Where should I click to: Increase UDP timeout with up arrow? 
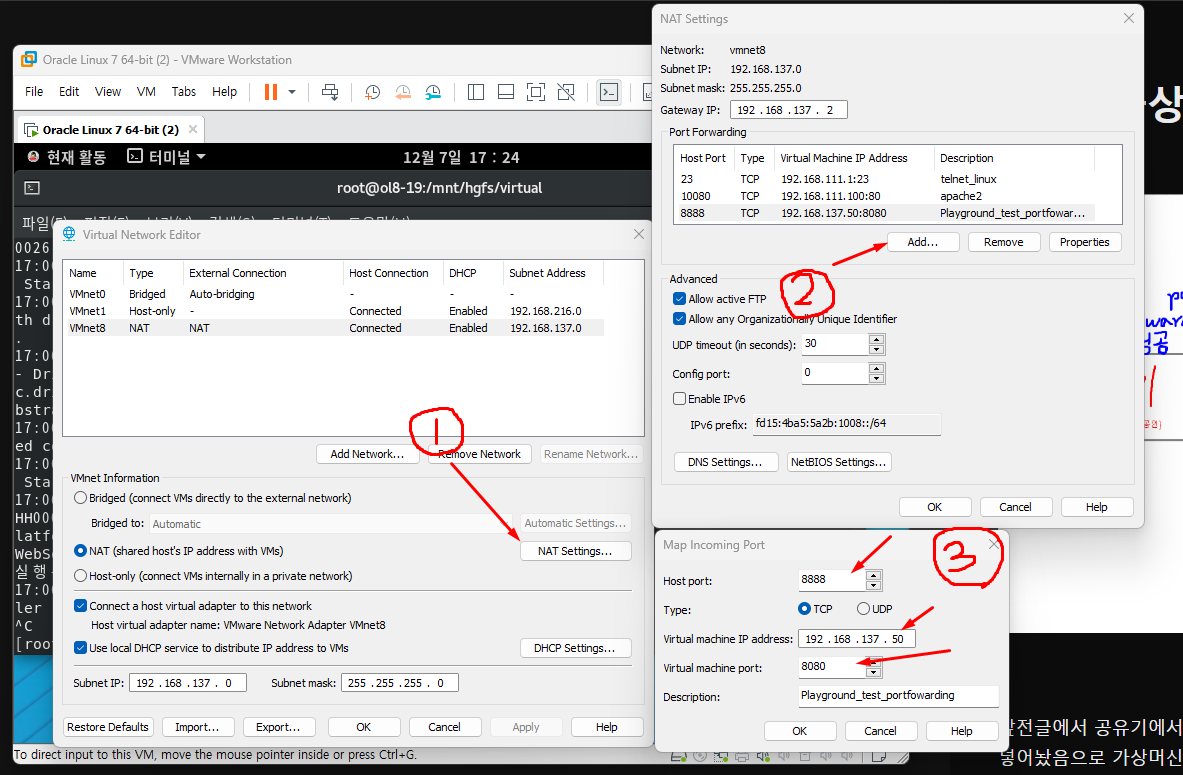(876, 340)
